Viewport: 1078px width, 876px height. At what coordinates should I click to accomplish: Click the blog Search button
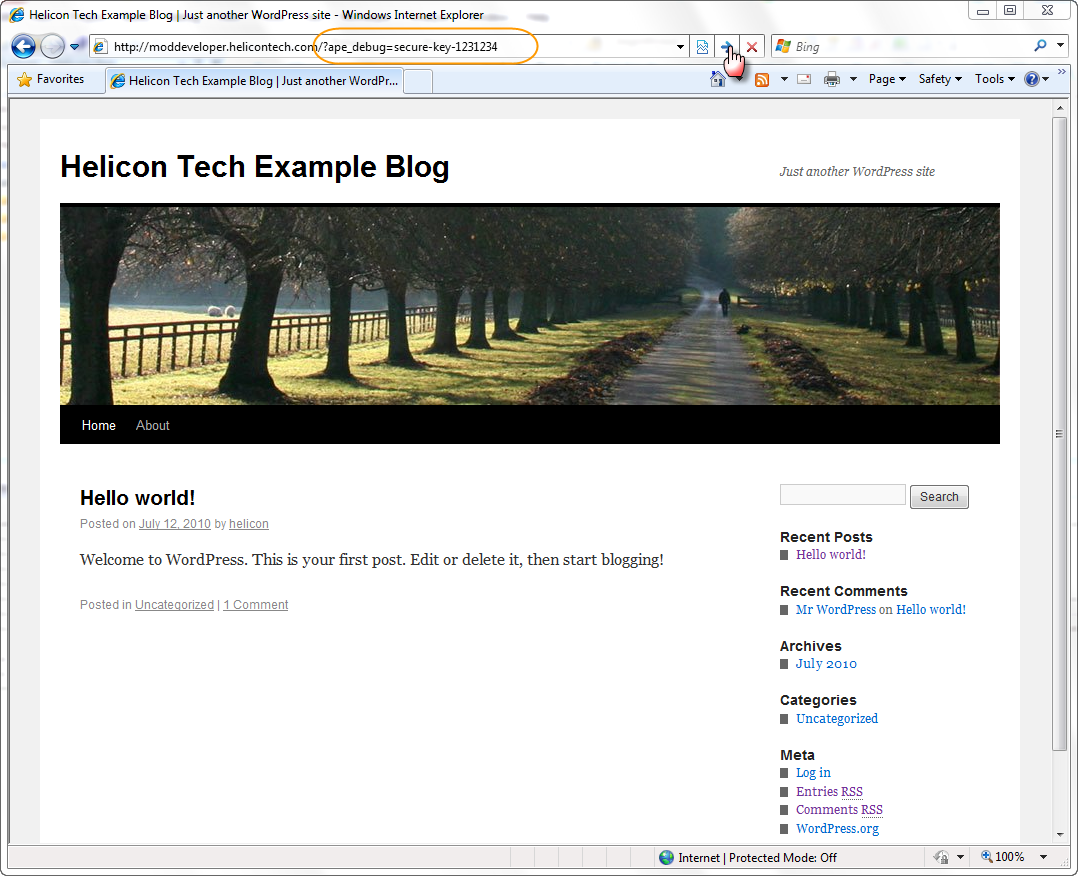tap(939, 496)
